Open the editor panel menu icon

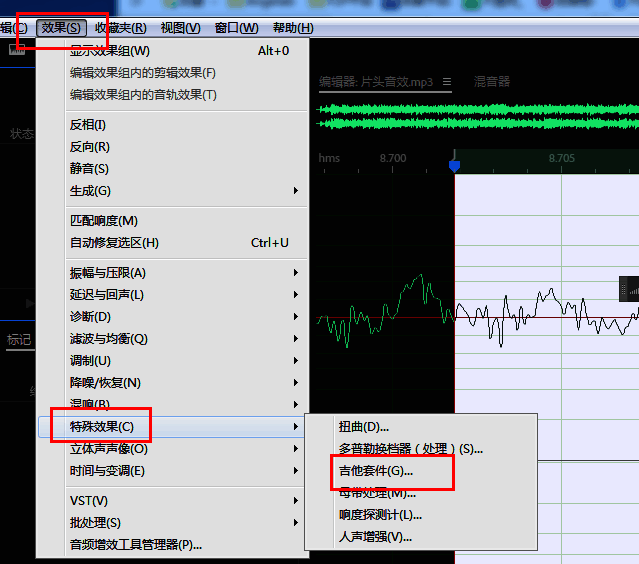click(447, 82)
